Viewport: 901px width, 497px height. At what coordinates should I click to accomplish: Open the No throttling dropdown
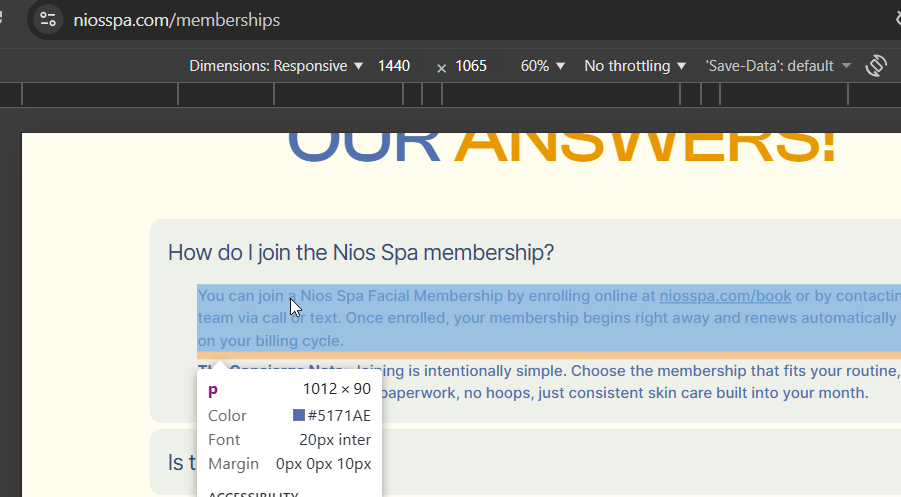[635, 66]
